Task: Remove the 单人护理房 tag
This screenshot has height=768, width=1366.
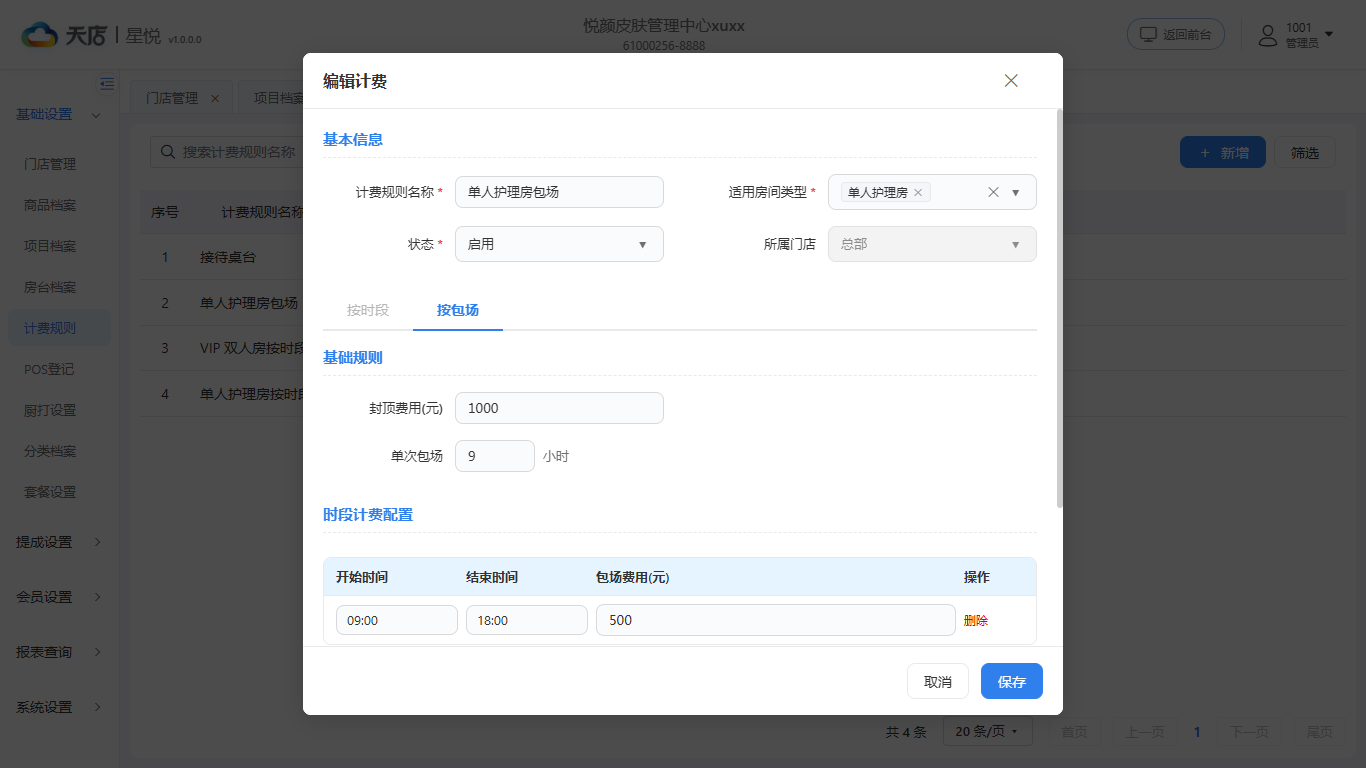Action: [x=918, y=192]
